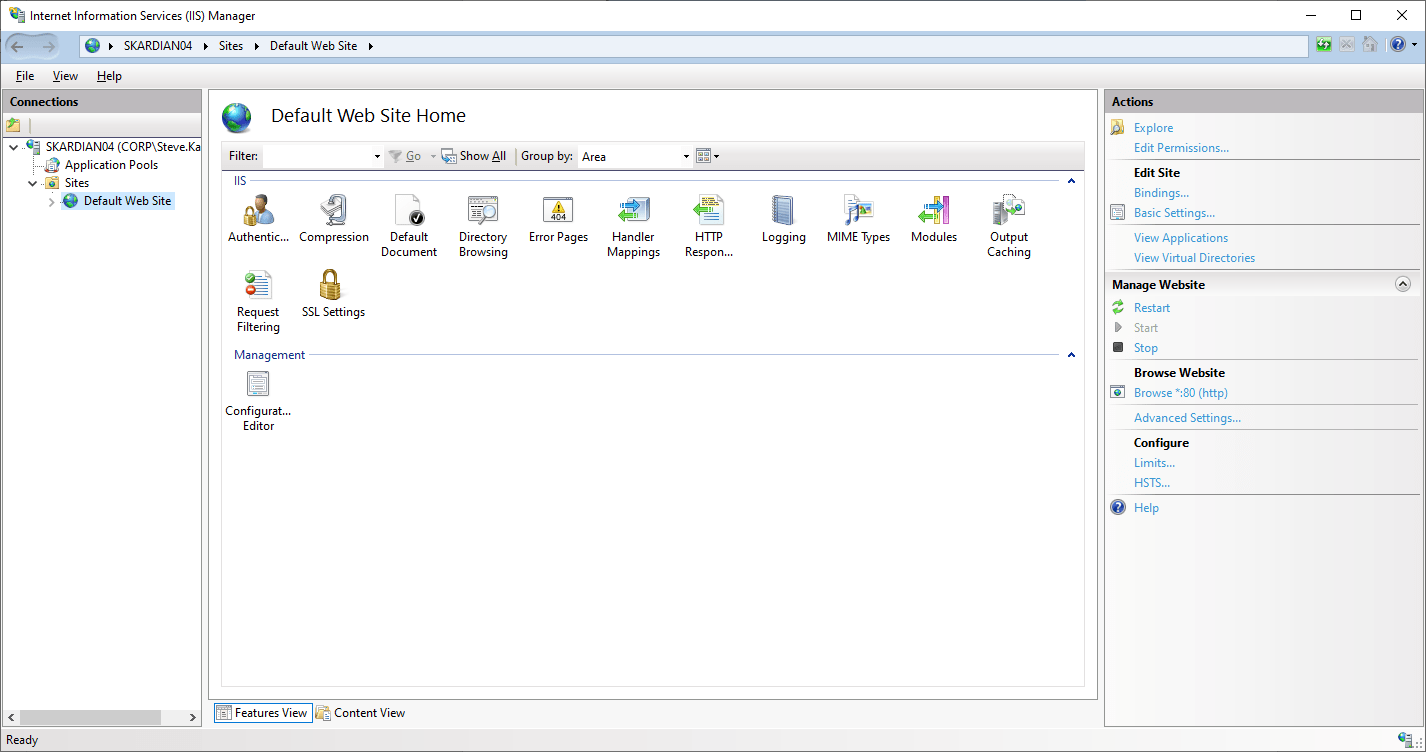
Task: Open HTTP Response Headers feature
Action: [x=708, y=226]
